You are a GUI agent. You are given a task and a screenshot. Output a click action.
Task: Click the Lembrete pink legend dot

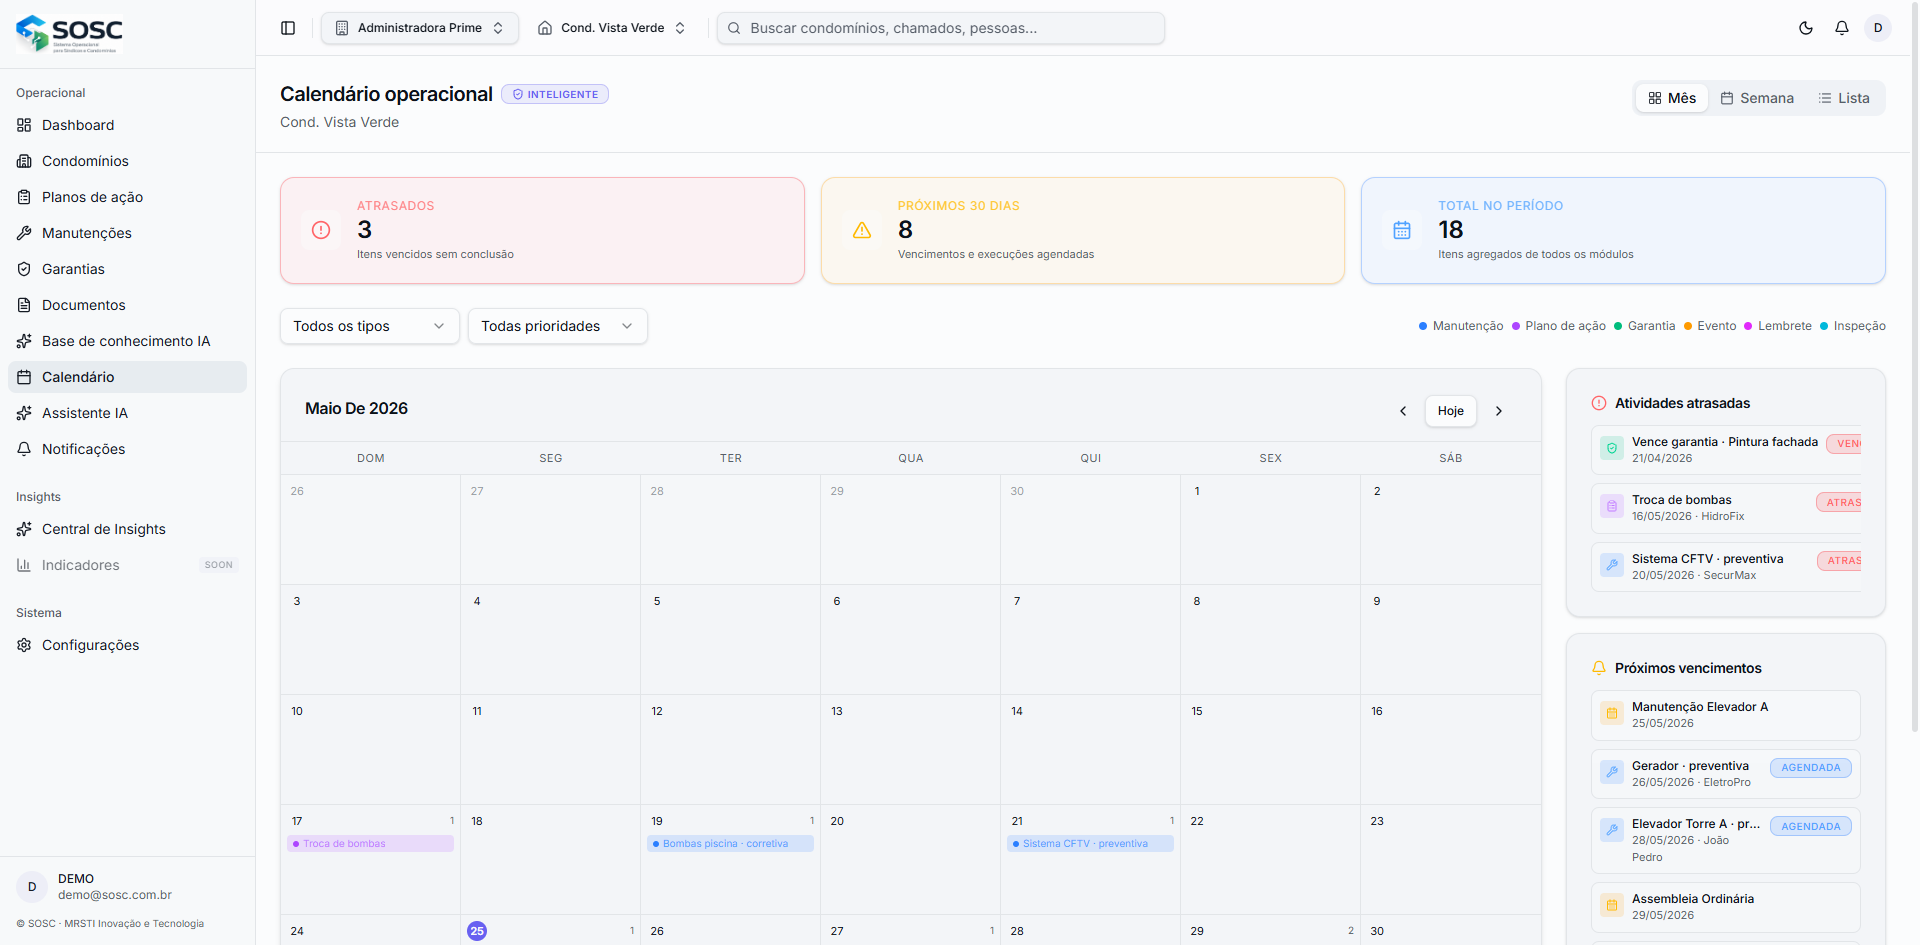1748,326
